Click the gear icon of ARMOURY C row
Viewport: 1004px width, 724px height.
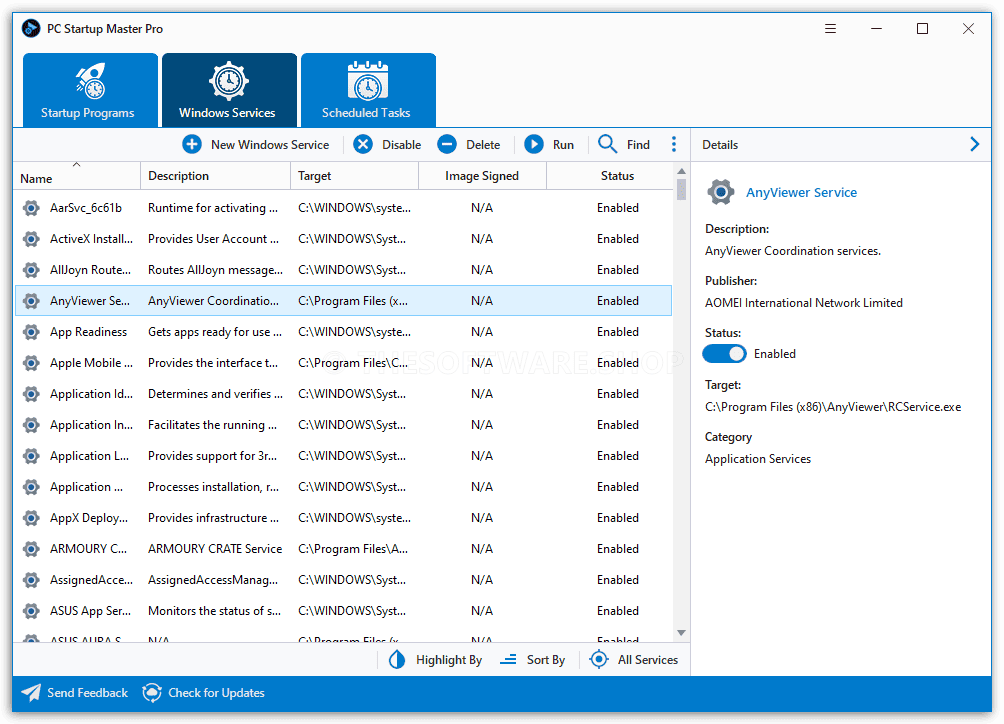(31, 549)
